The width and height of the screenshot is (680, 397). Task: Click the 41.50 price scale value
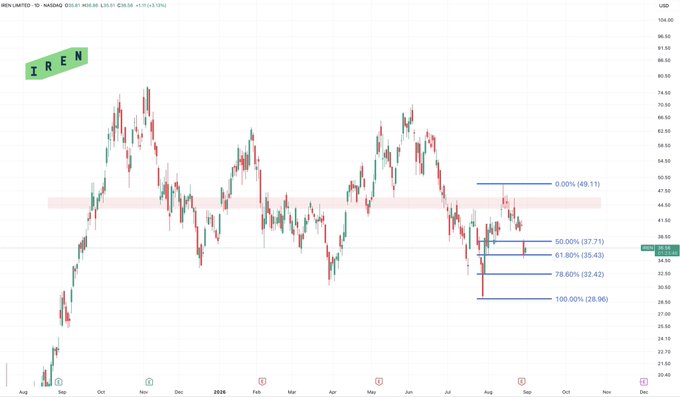[664, 220]
